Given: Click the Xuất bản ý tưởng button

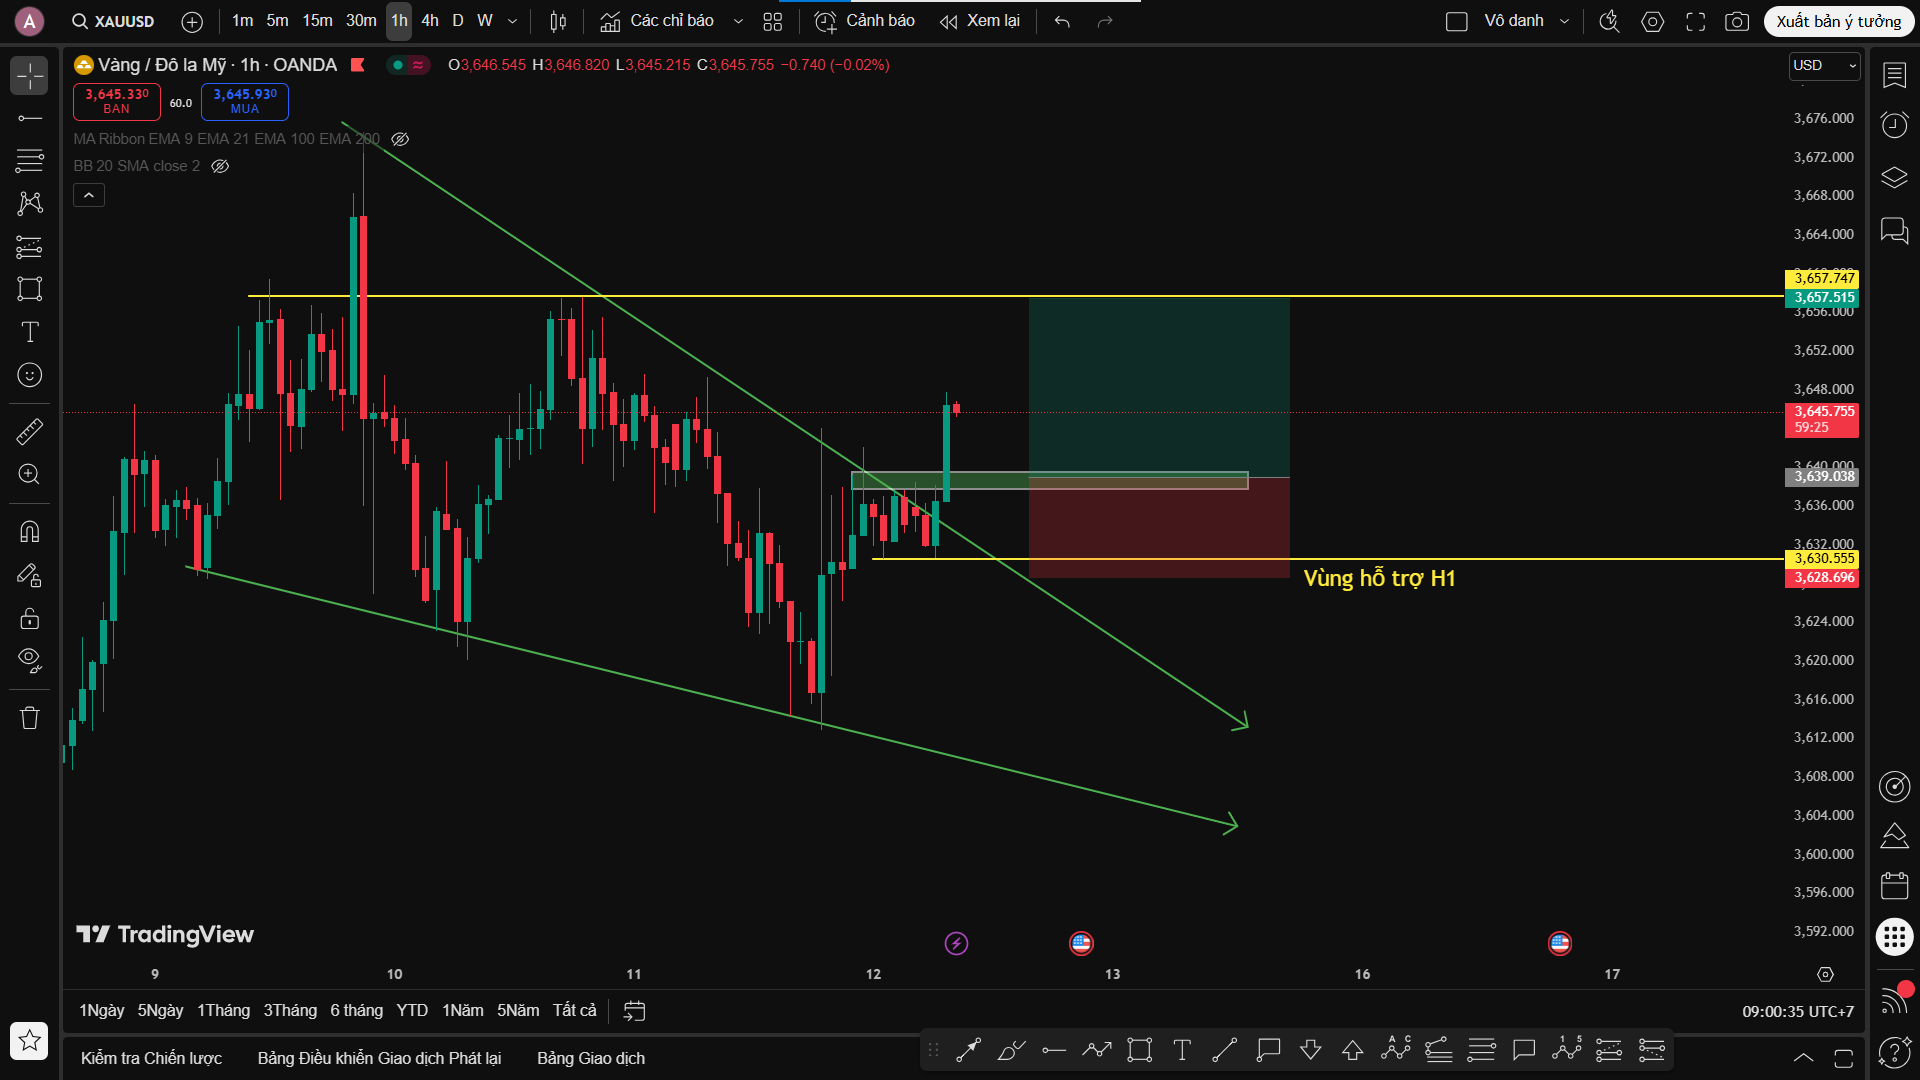Looking at the screenshot, I should tap(1839, 21).
